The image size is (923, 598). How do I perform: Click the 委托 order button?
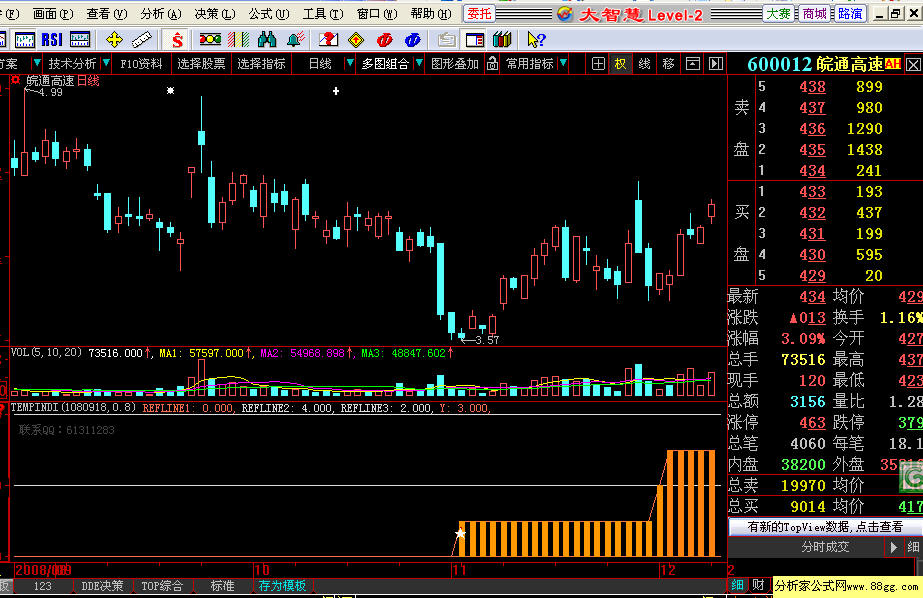pyautogui.click(x=479, y=14)
